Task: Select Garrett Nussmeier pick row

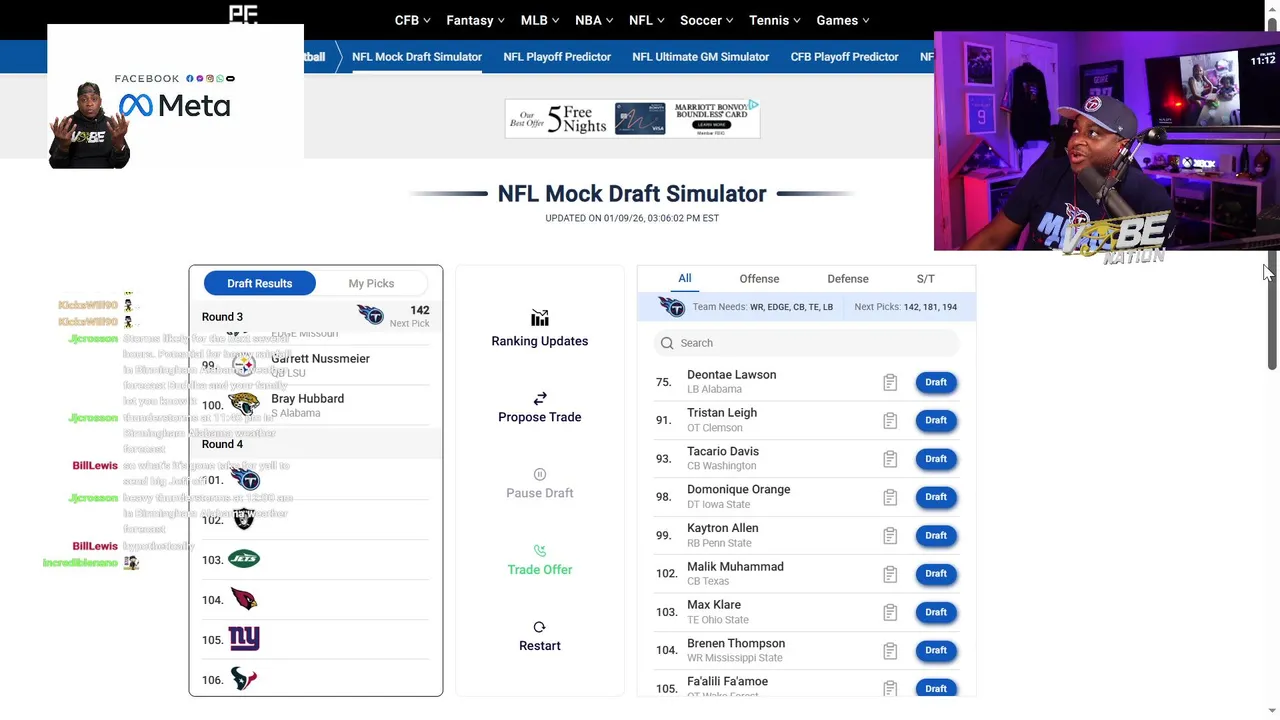Action: [x=315, y=365]
